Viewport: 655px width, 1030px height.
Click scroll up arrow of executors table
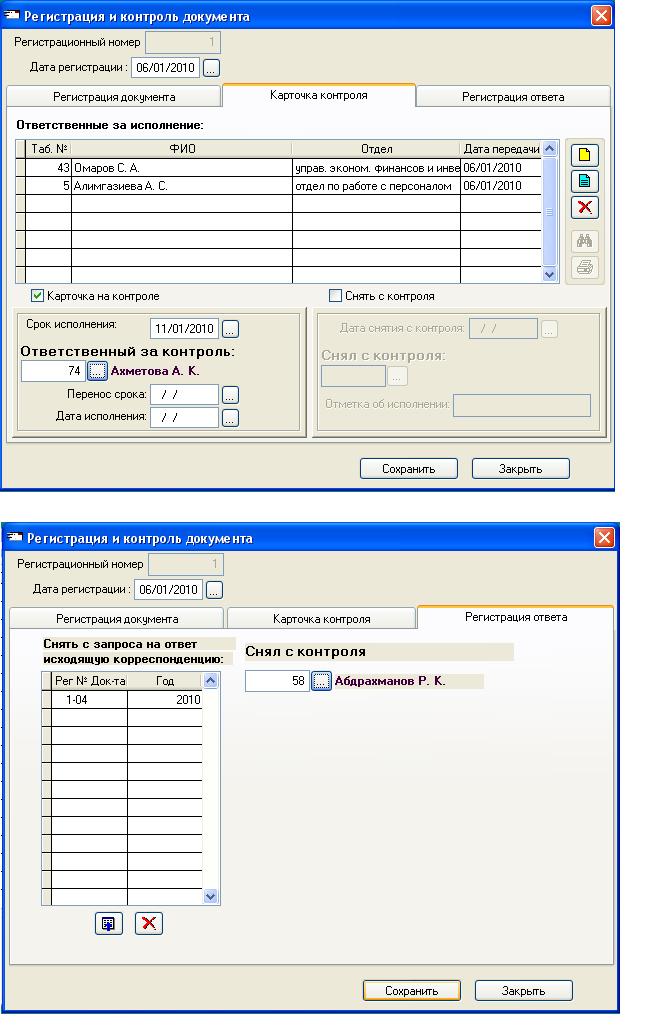click(x=550, y=148)
